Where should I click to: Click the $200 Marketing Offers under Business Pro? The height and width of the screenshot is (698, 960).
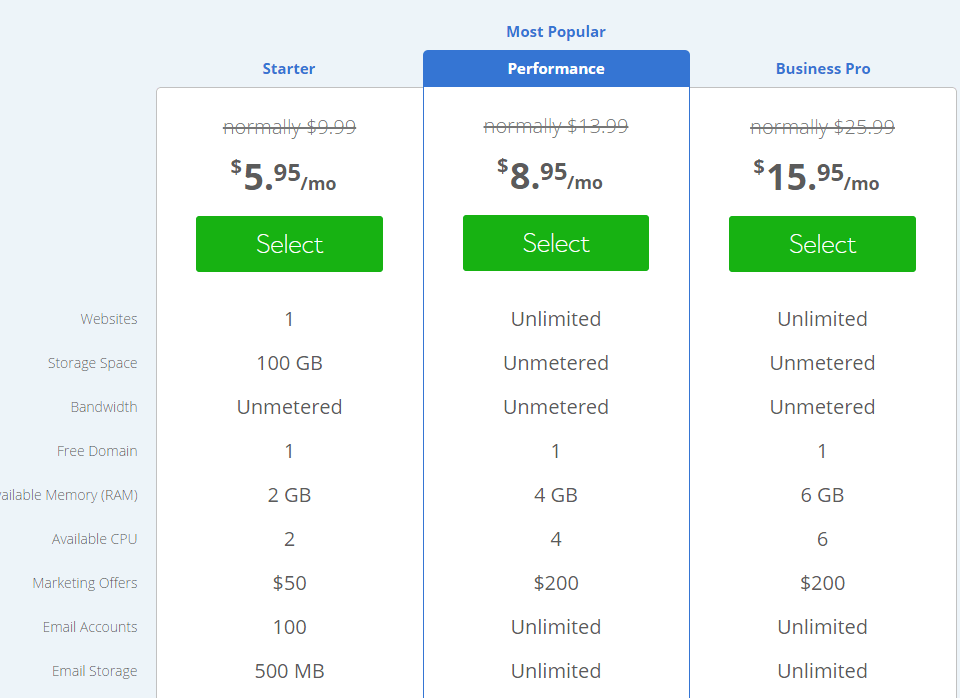coord(822,583)
